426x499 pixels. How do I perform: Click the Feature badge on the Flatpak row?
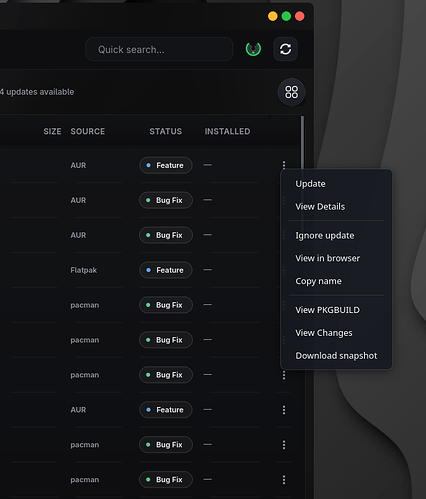[166, 270]
